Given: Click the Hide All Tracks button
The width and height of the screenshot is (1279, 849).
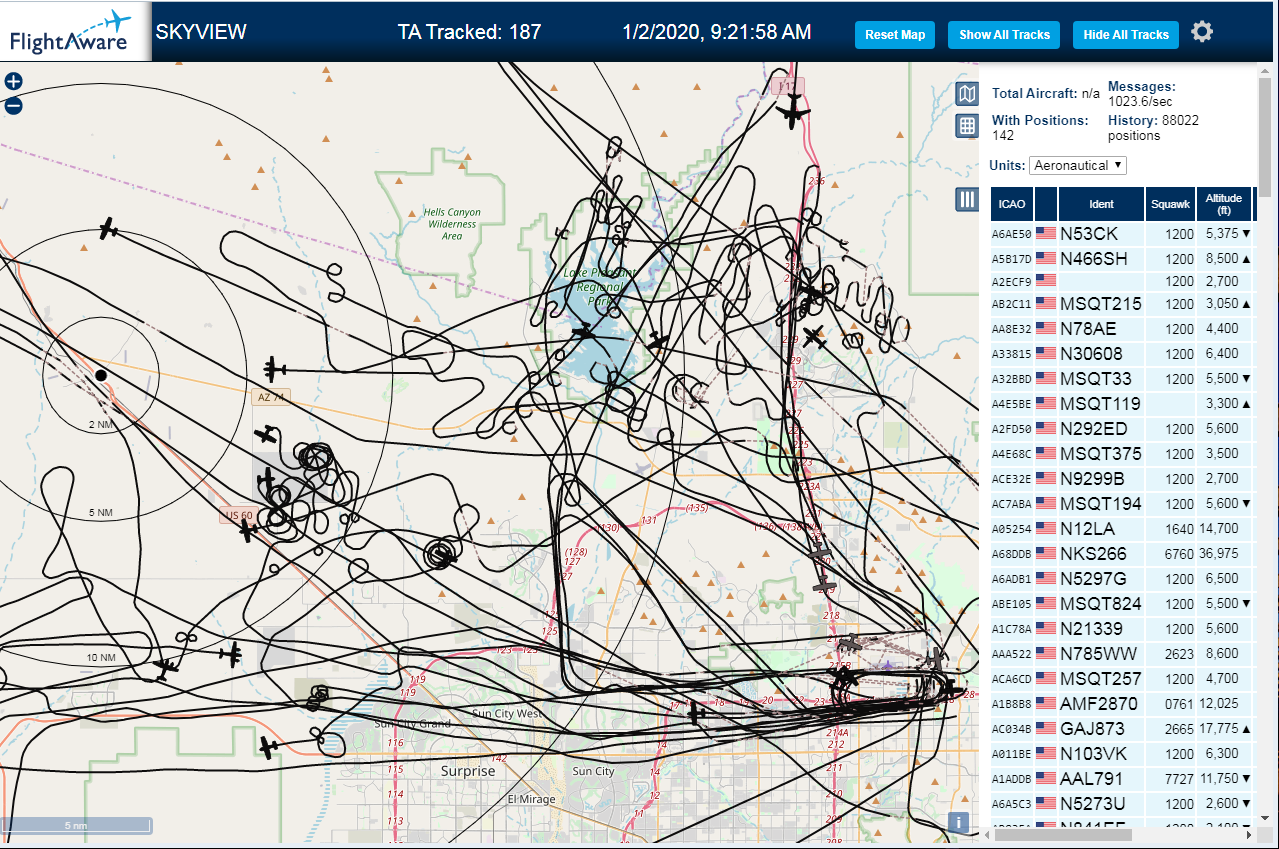Looking at the screenshot, I should coord(1126,34).
